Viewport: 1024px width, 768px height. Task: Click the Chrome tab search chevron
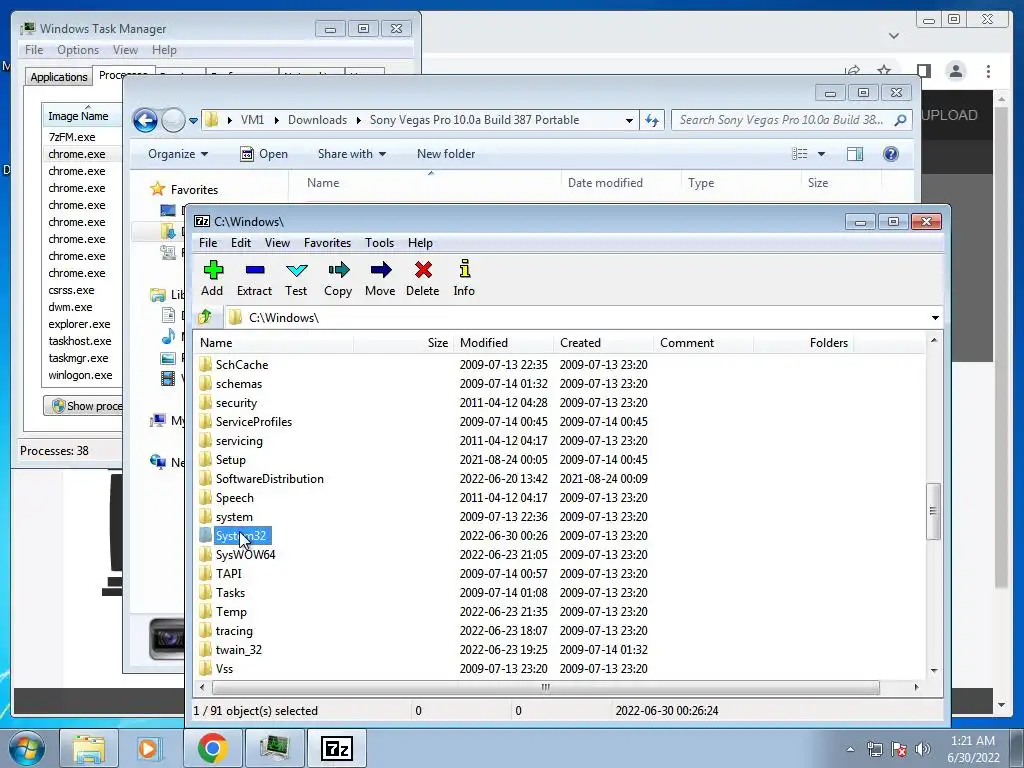coord(894,36)
